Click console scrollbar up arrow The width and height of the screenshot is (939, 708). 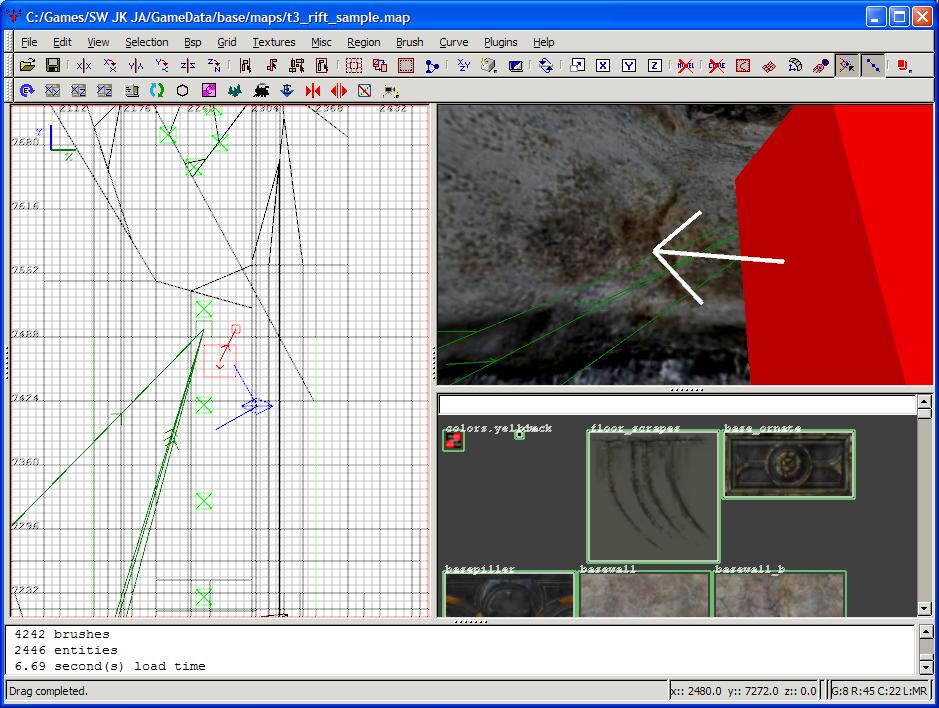(x=926, y=632)
